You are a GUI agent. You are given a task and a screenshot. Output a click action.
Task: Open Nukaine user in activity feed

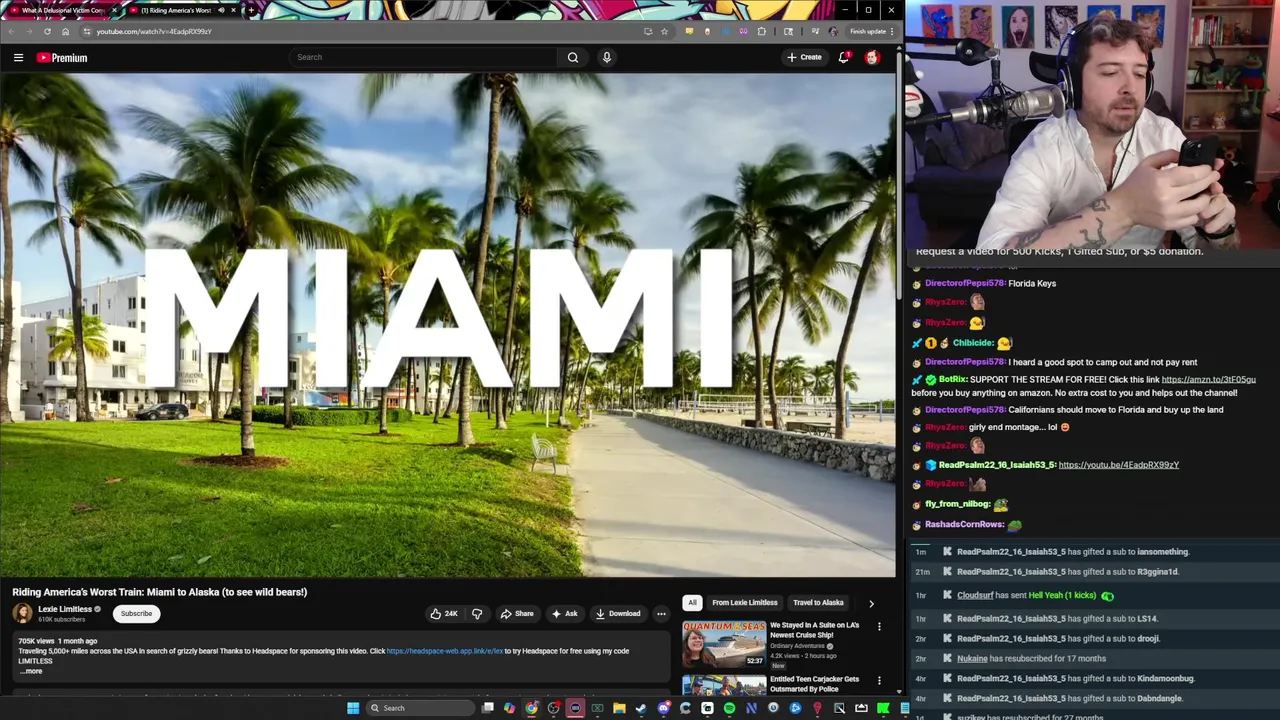[x=972, y=659]
